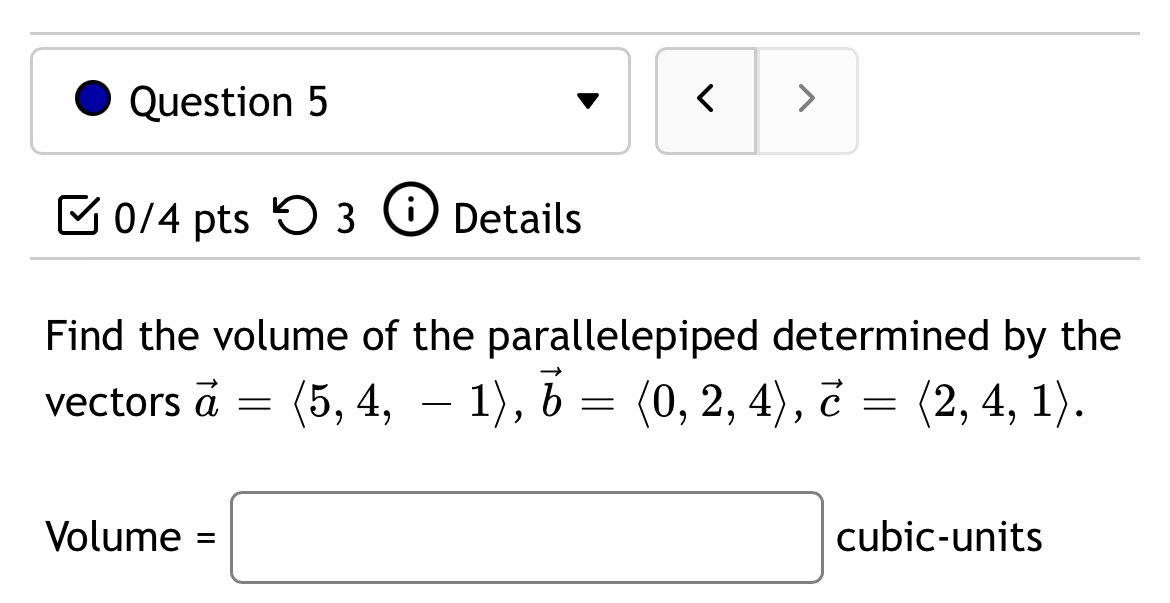Click the attempts remaining counter showing 3
This screenshot has height=603, width=1170.
point(348,218)
